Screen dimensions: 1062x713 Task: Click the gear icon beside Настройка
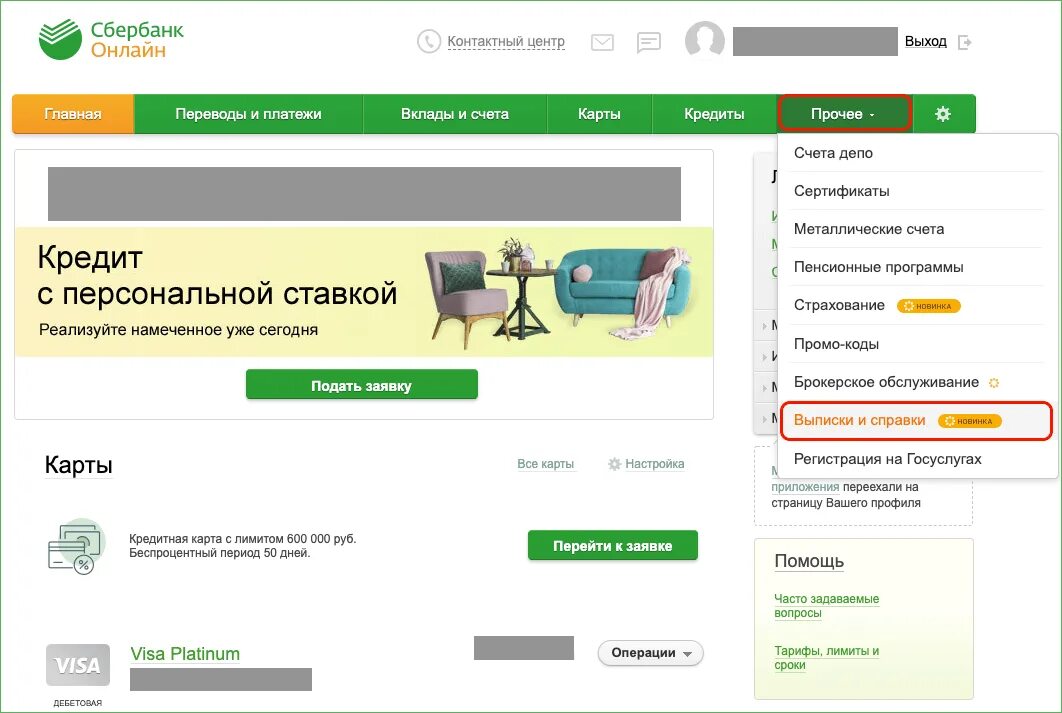tap(614, 464)
